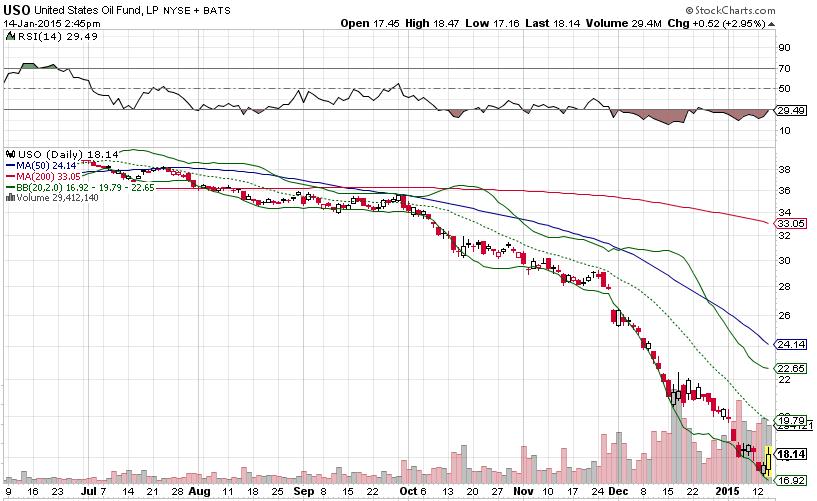This screenshot has width=817, height=501.
Task: Click the 38 price label on price axis
Action: tap(784, 169)
